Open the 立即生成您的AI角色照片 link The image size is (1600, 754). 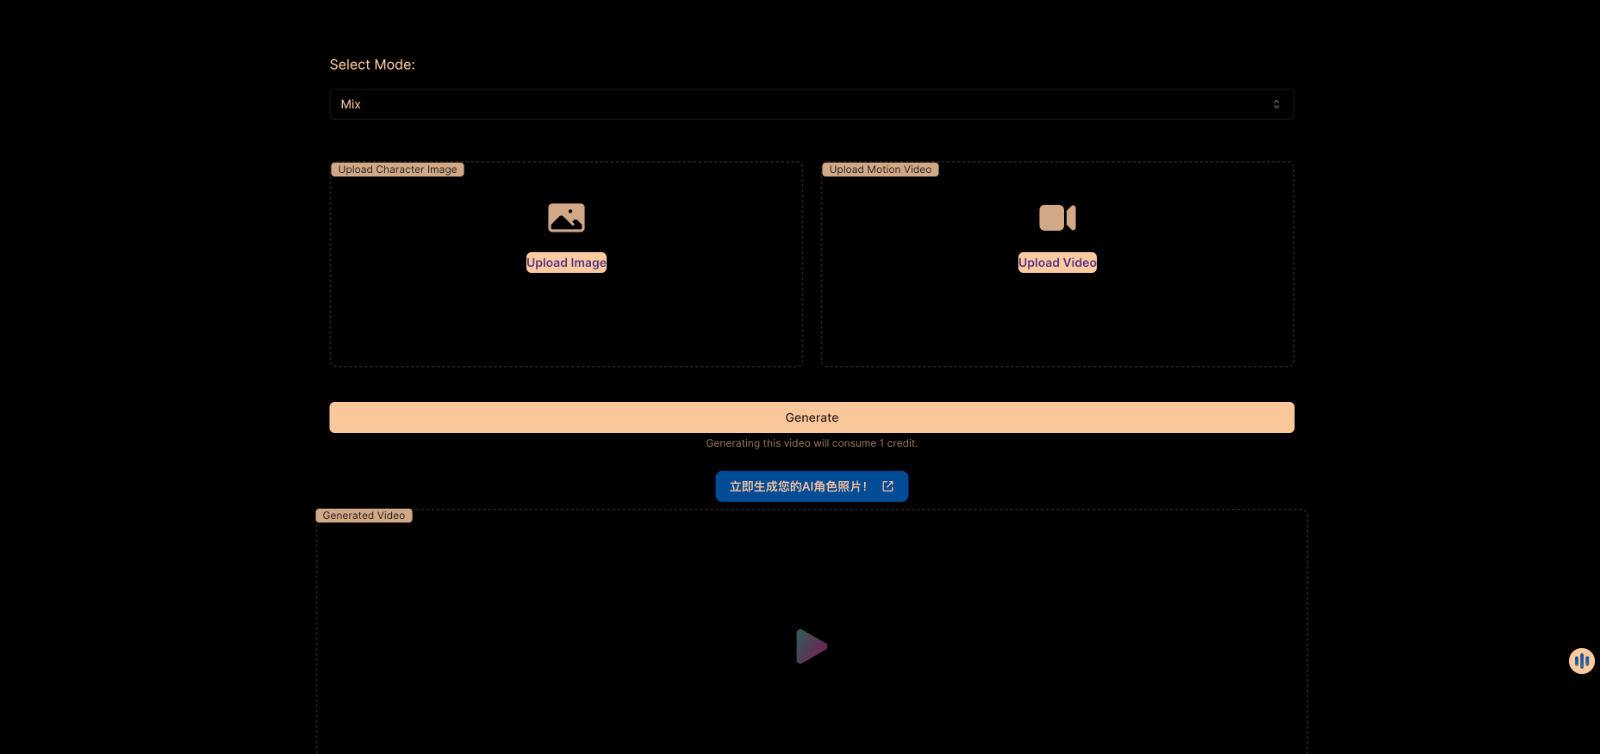[x=798, y=487]
